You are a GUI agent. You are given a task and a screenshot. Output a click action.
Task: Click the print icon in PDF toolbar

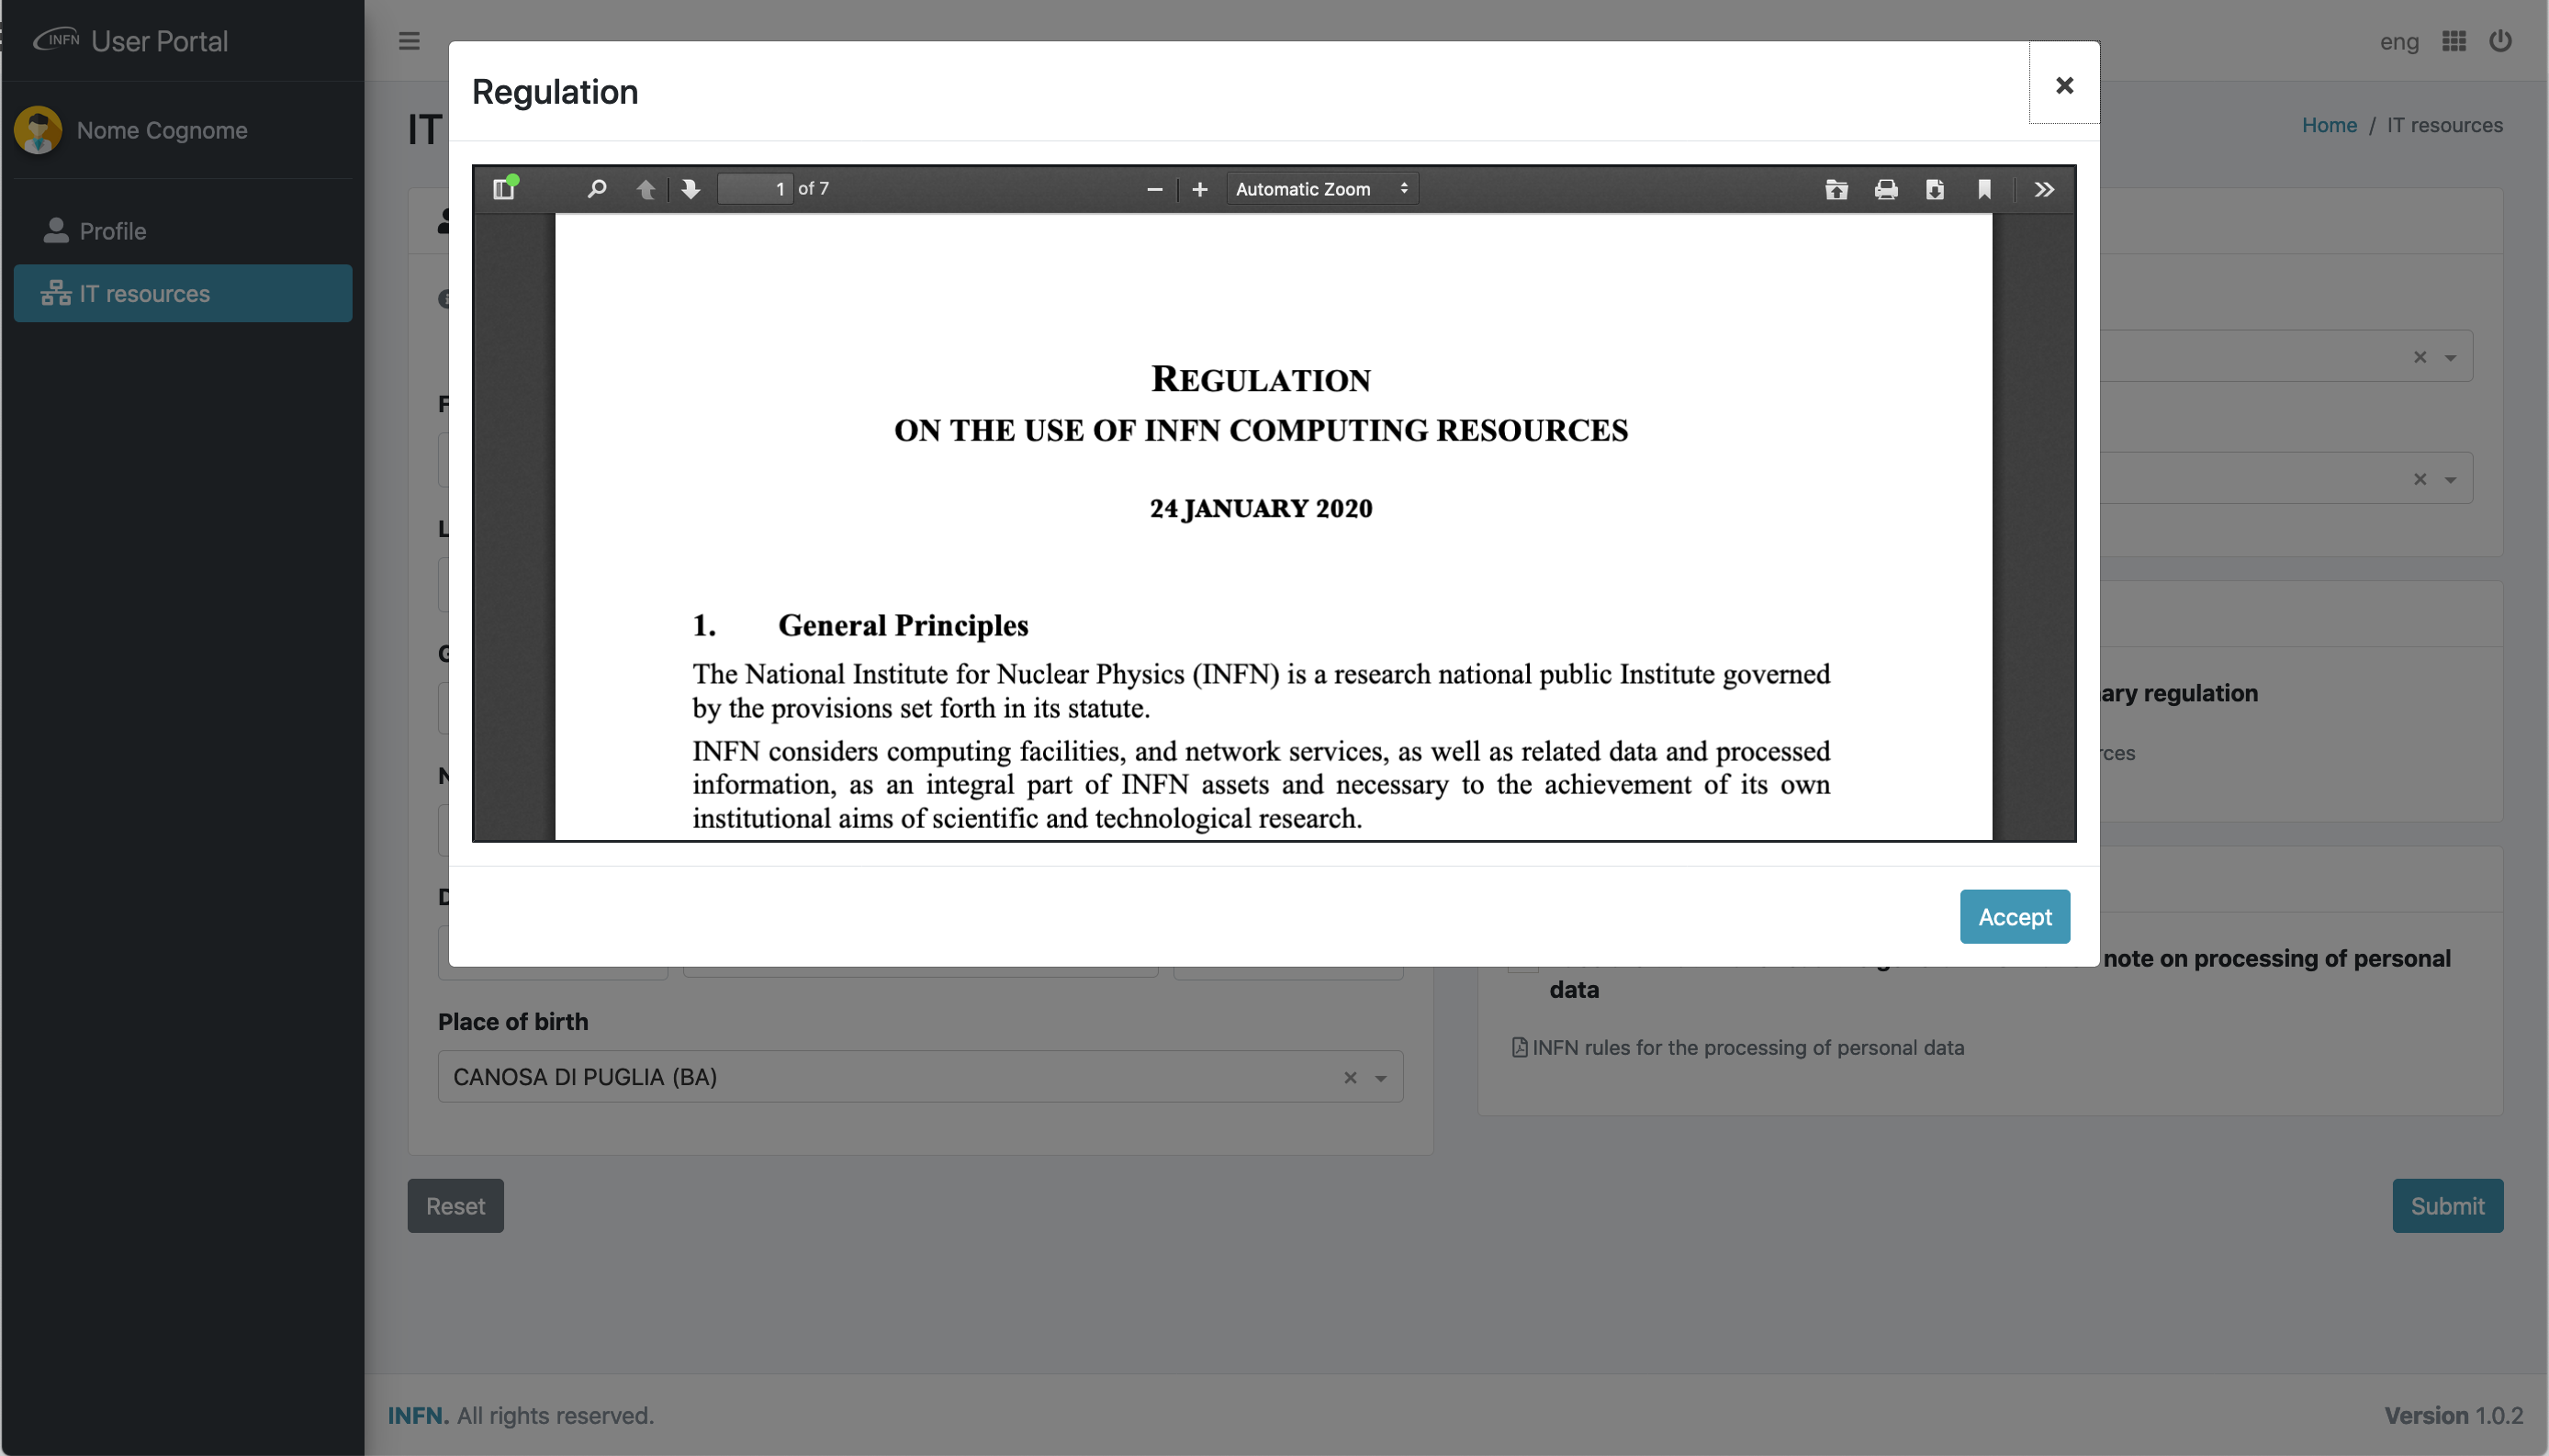point(1885,189)
